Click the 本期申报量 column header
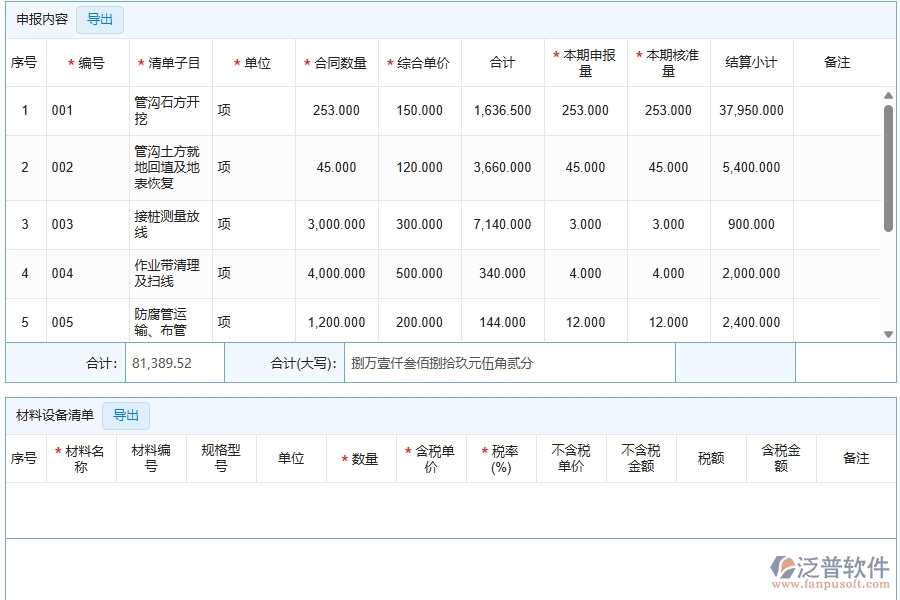The width and height of the screenshot is (900, 600). pyautogui.click(x=584, y=62)
